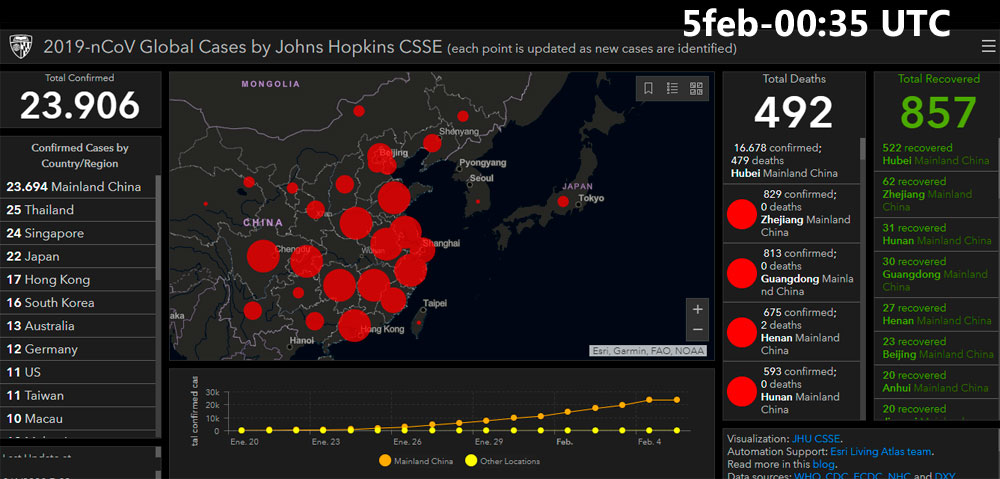Viewport: 1000px width, 479px height.
Task: Open the Esri Living Atlas team link
Action: point(881,452)
